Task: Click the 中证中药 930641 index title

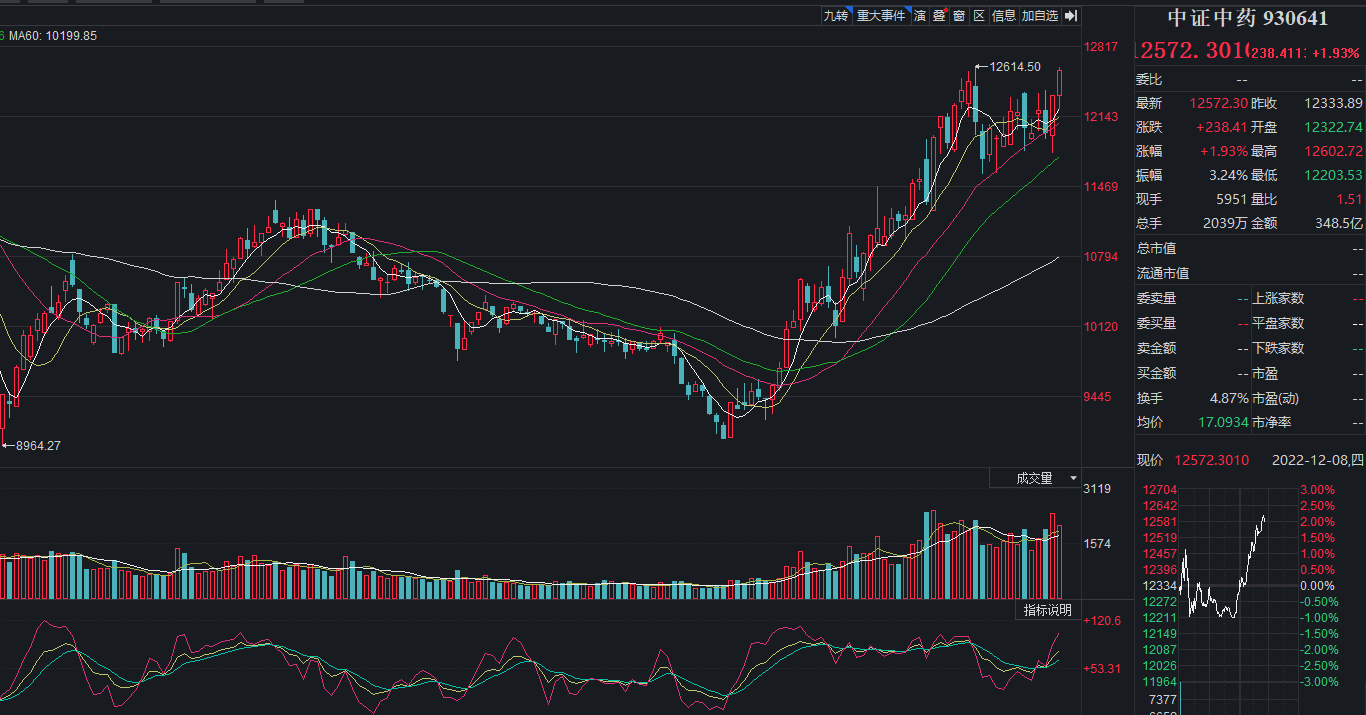Action: coord(1250,18)
